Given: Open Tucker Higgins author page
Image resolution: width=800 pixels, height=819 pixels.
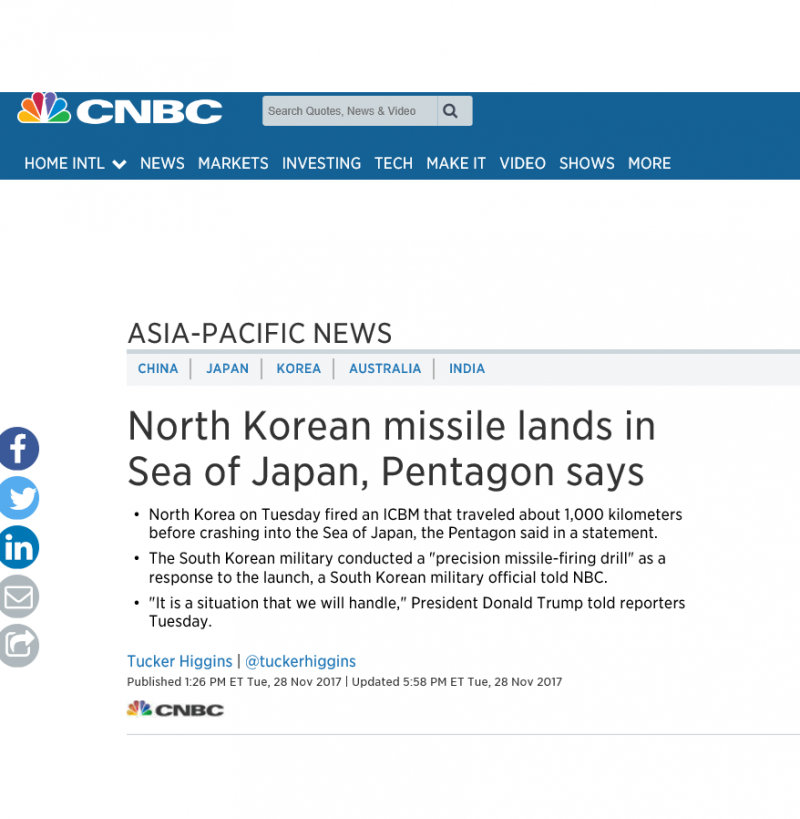Looking at the screenshot, I should pos(179,661).
